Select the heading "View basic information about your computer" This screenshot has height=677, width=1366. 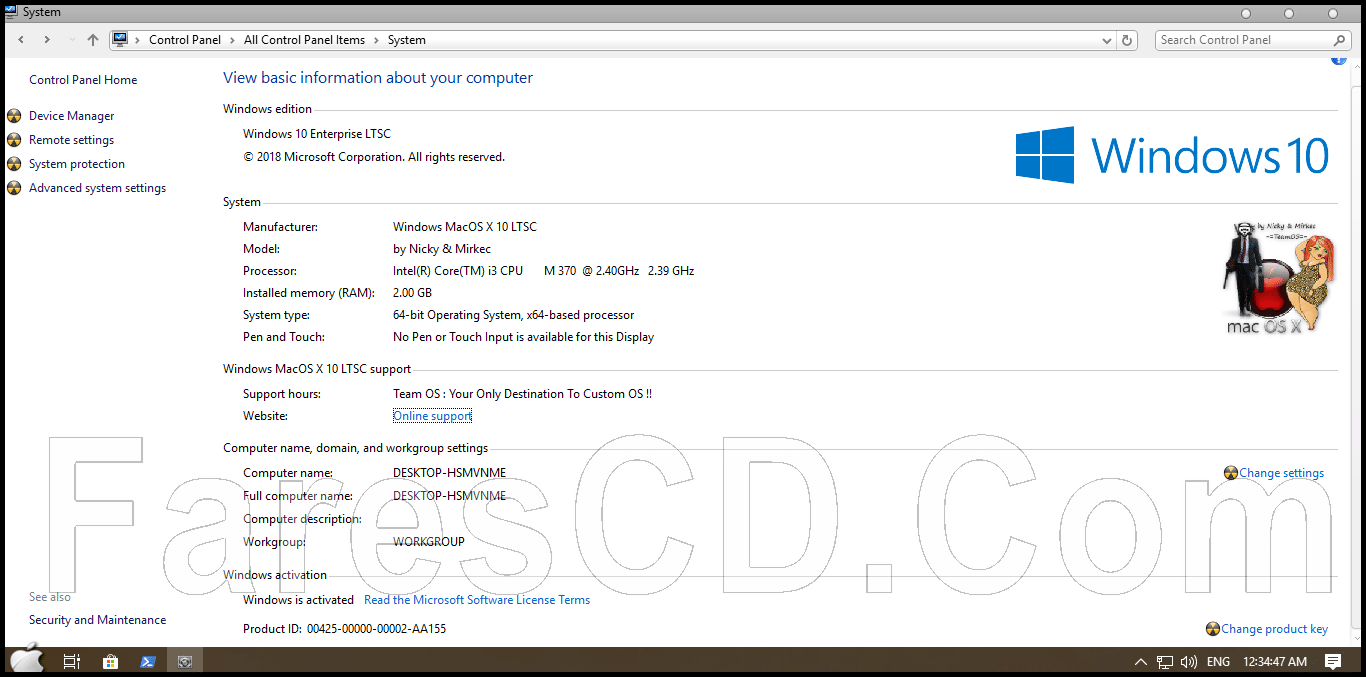[378, 78]
